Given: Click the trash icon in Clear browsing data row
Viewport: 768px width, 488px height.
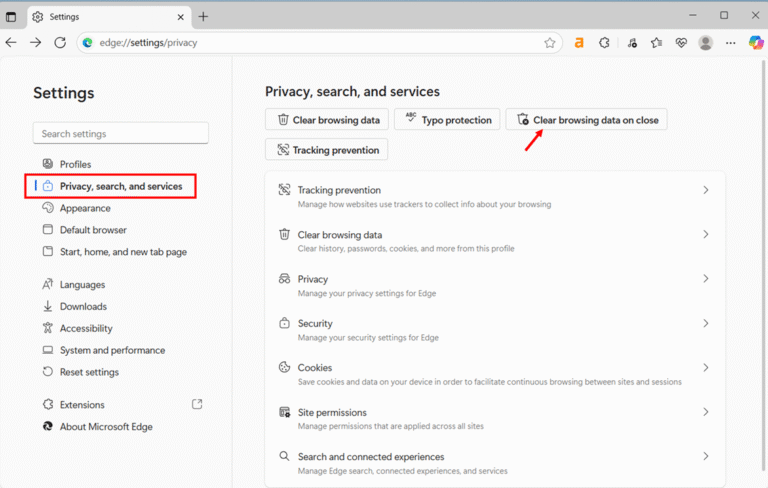Looking at the screenshot, I should (x=285, y=234).
